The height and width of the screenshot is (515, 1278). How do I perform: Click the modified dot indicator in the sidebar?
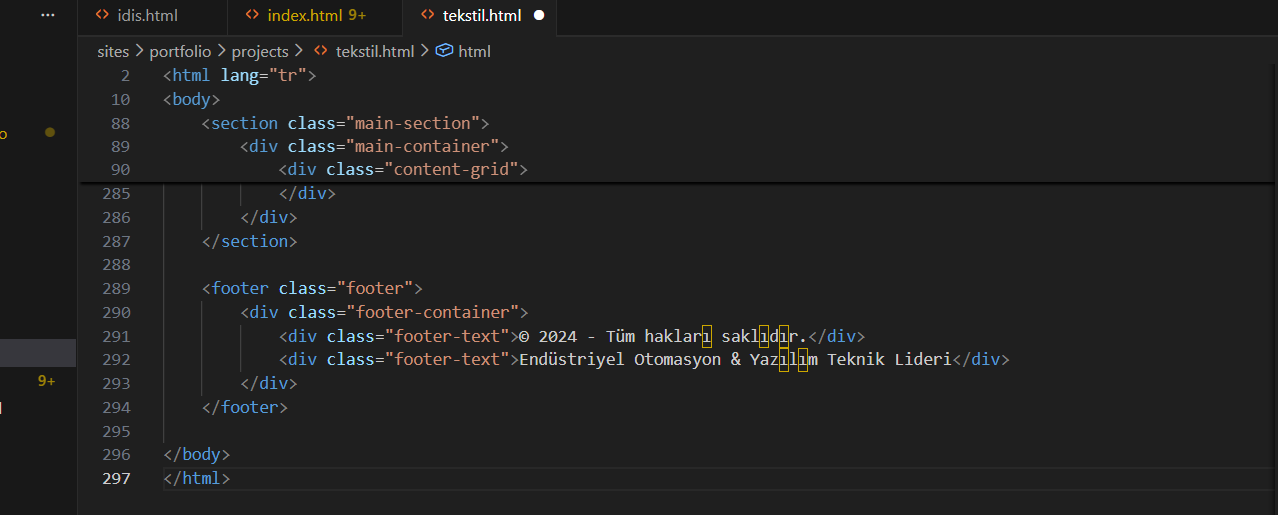point(49,132)
